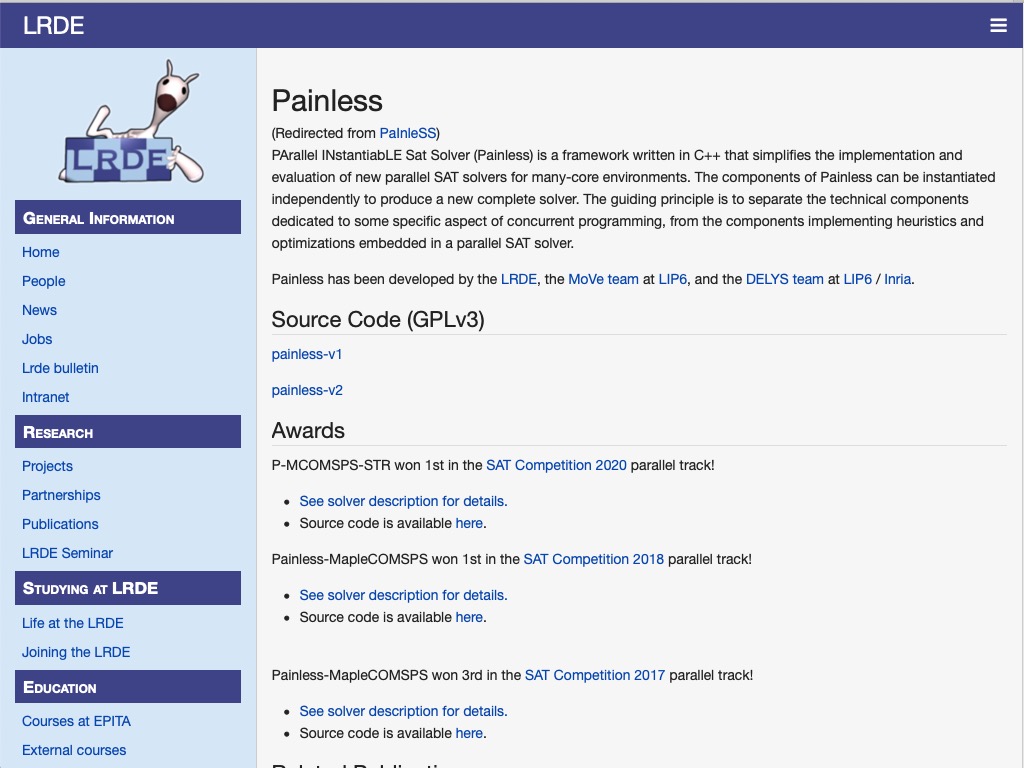Image resolution: width=1024 pixels, height=768 pixels.
Task: Open the Home page from sidebar
Action: click(41, 252)
